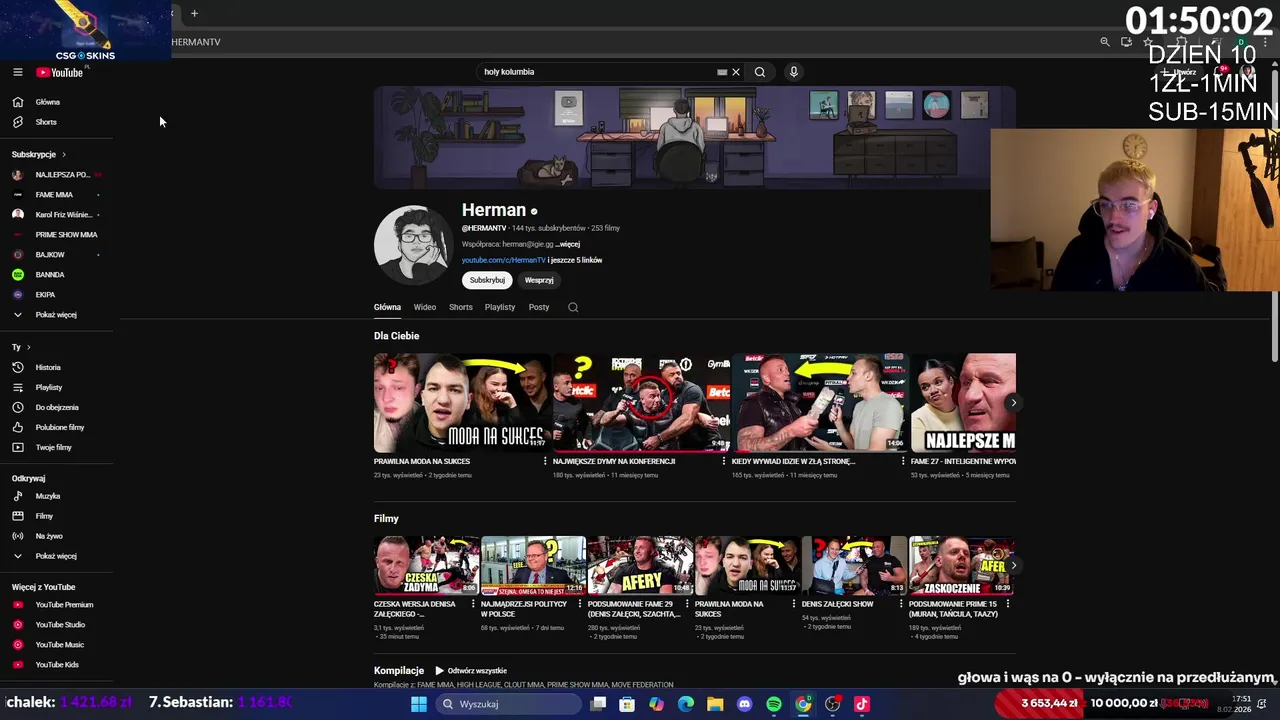The width and height of the screenshot is (1280, 720).
Task: Expand channel description with ...więcej
Action: (x=568, y=244)
